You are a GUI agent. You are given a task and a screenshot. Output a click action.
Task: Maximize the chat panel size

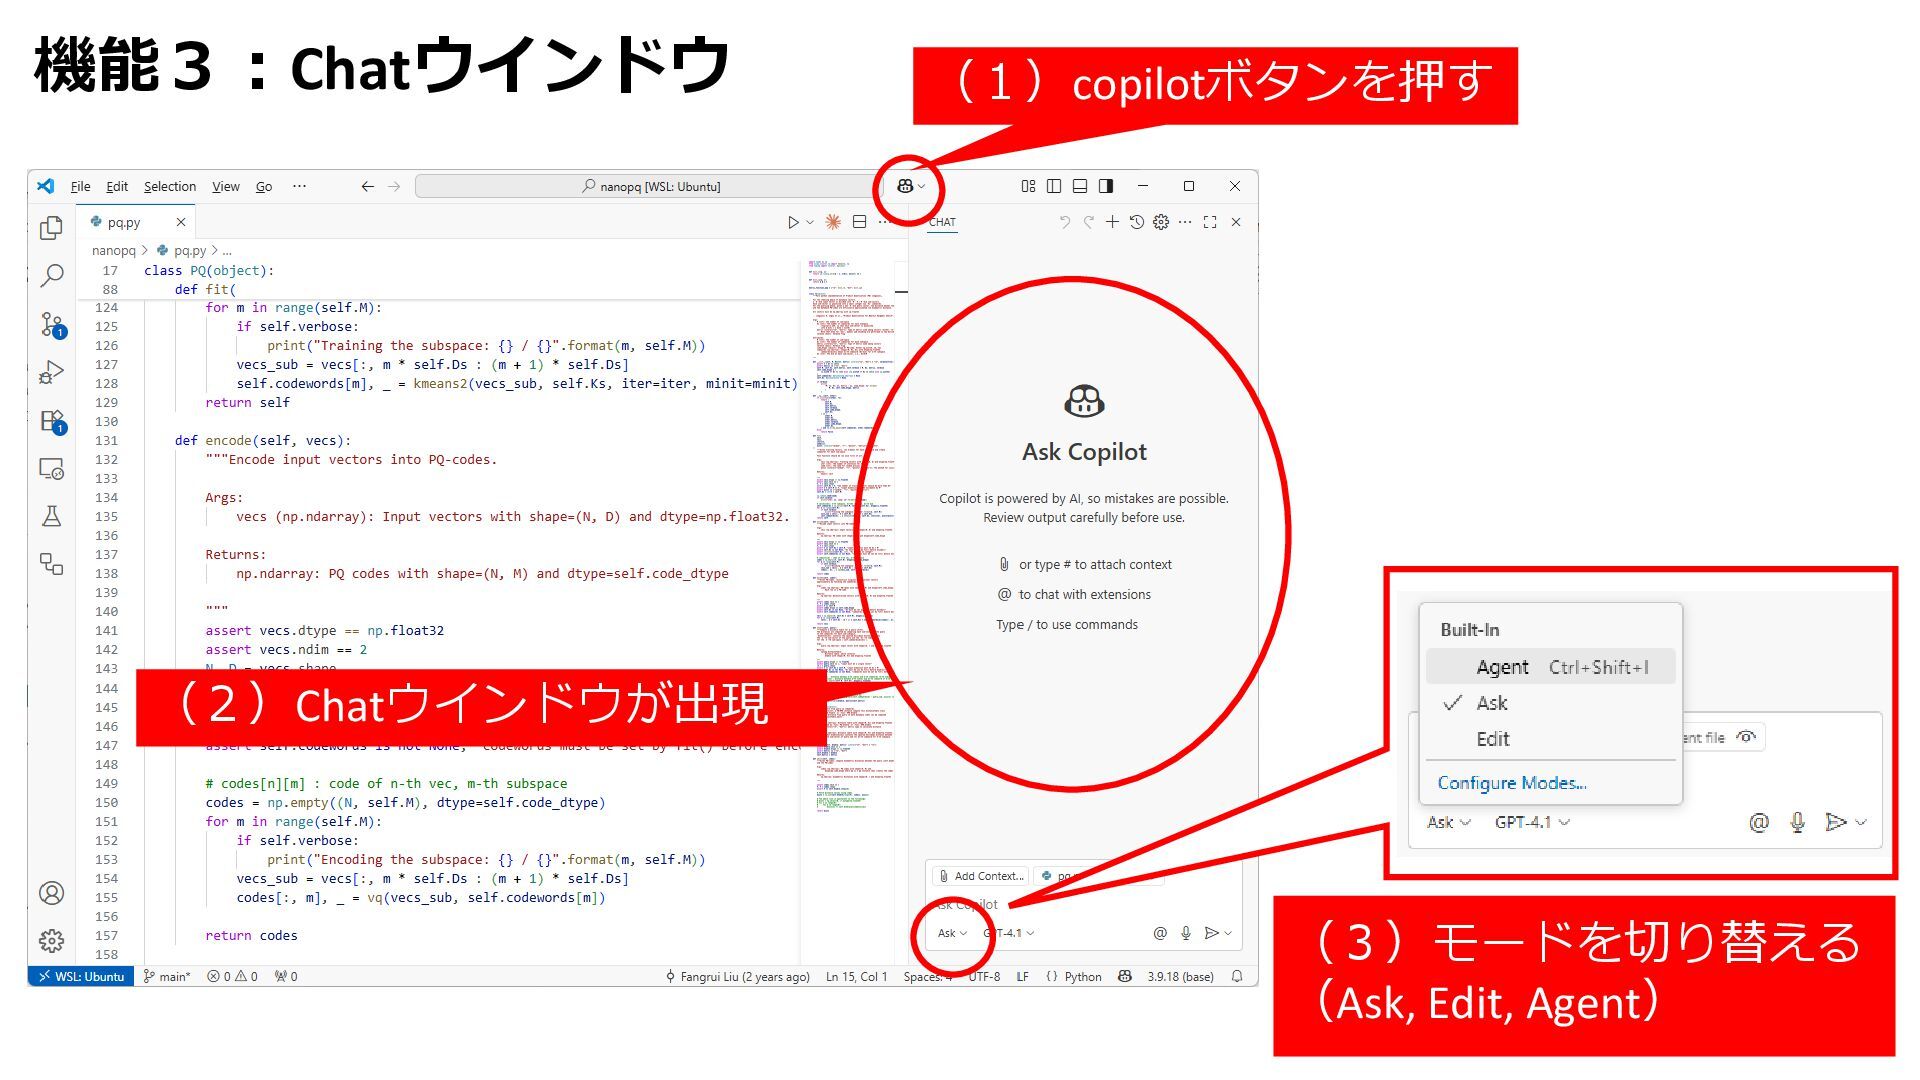pyautogui.click(x=1210, y=222)
